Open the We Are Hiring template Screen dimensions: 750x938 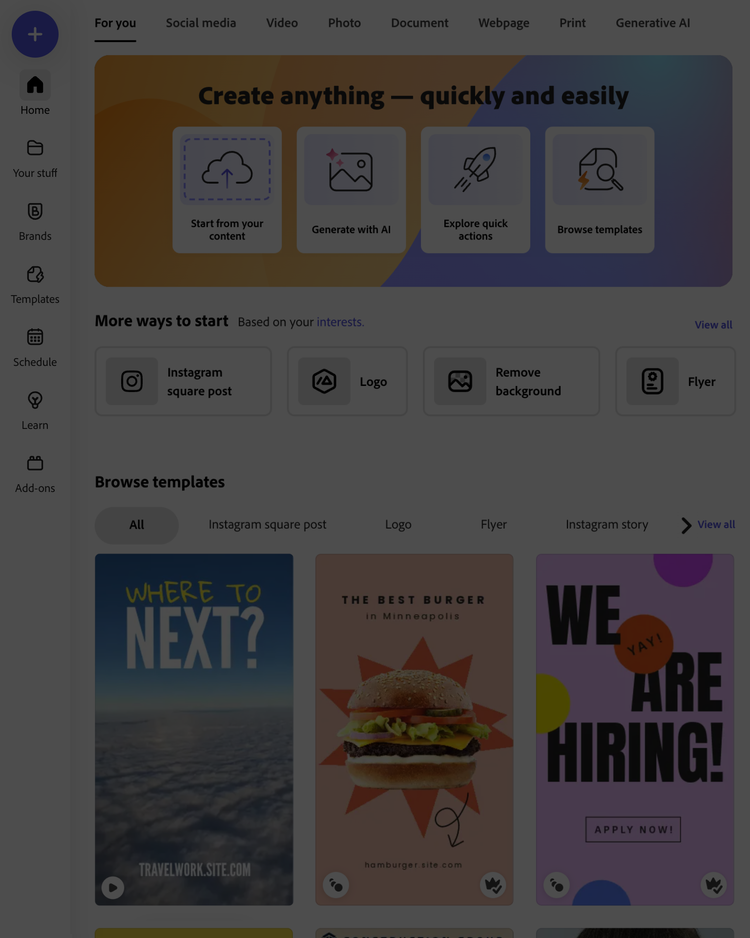click(x=635, y=729)
